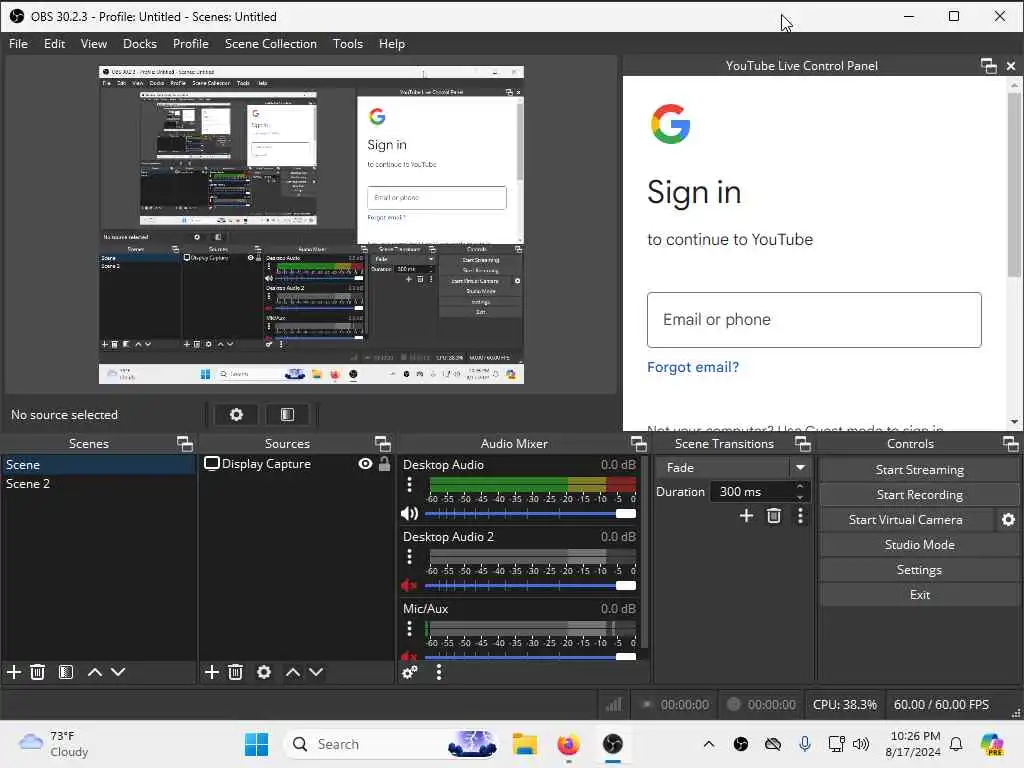
Task: Adjust Desktop Audio 2 volume slider
Action: 530,585
